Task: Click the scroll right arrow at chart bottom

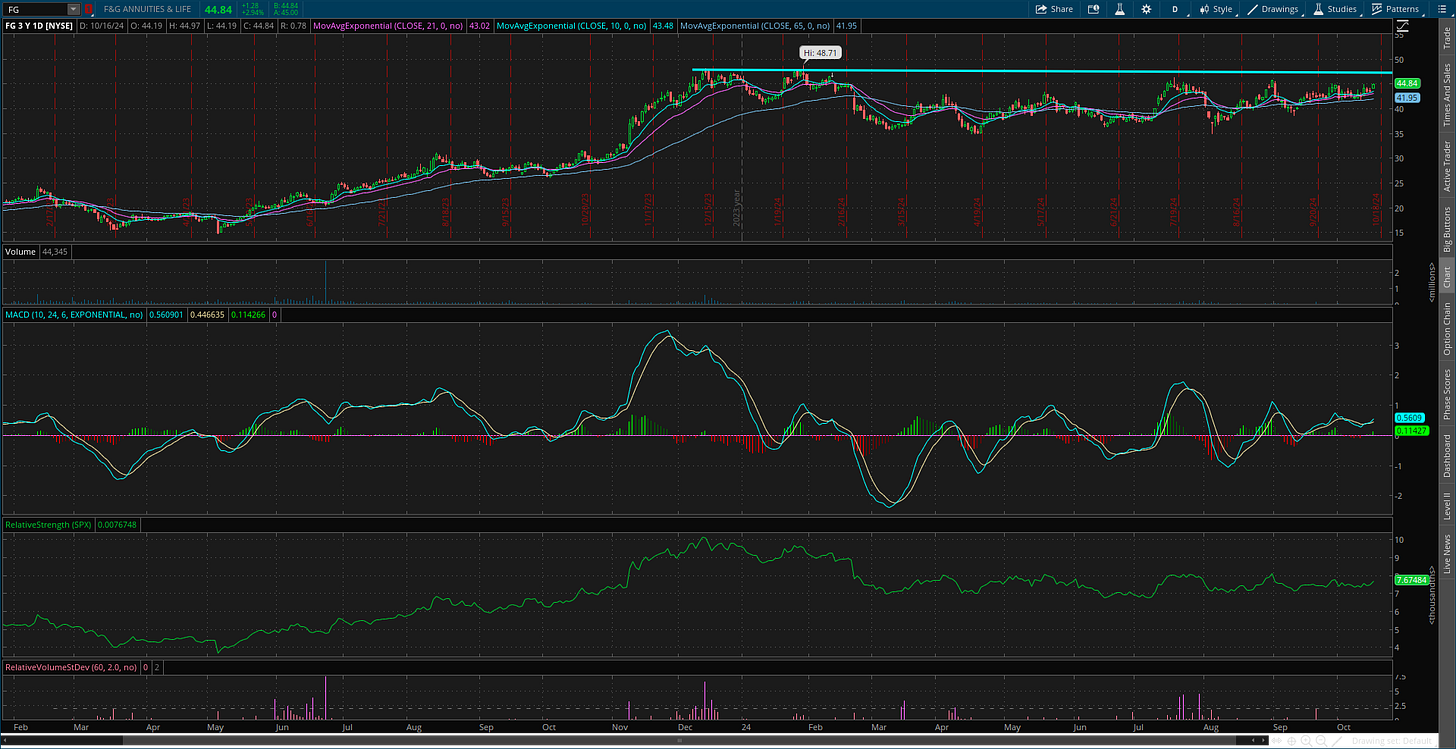Action: coord(1263,740)
